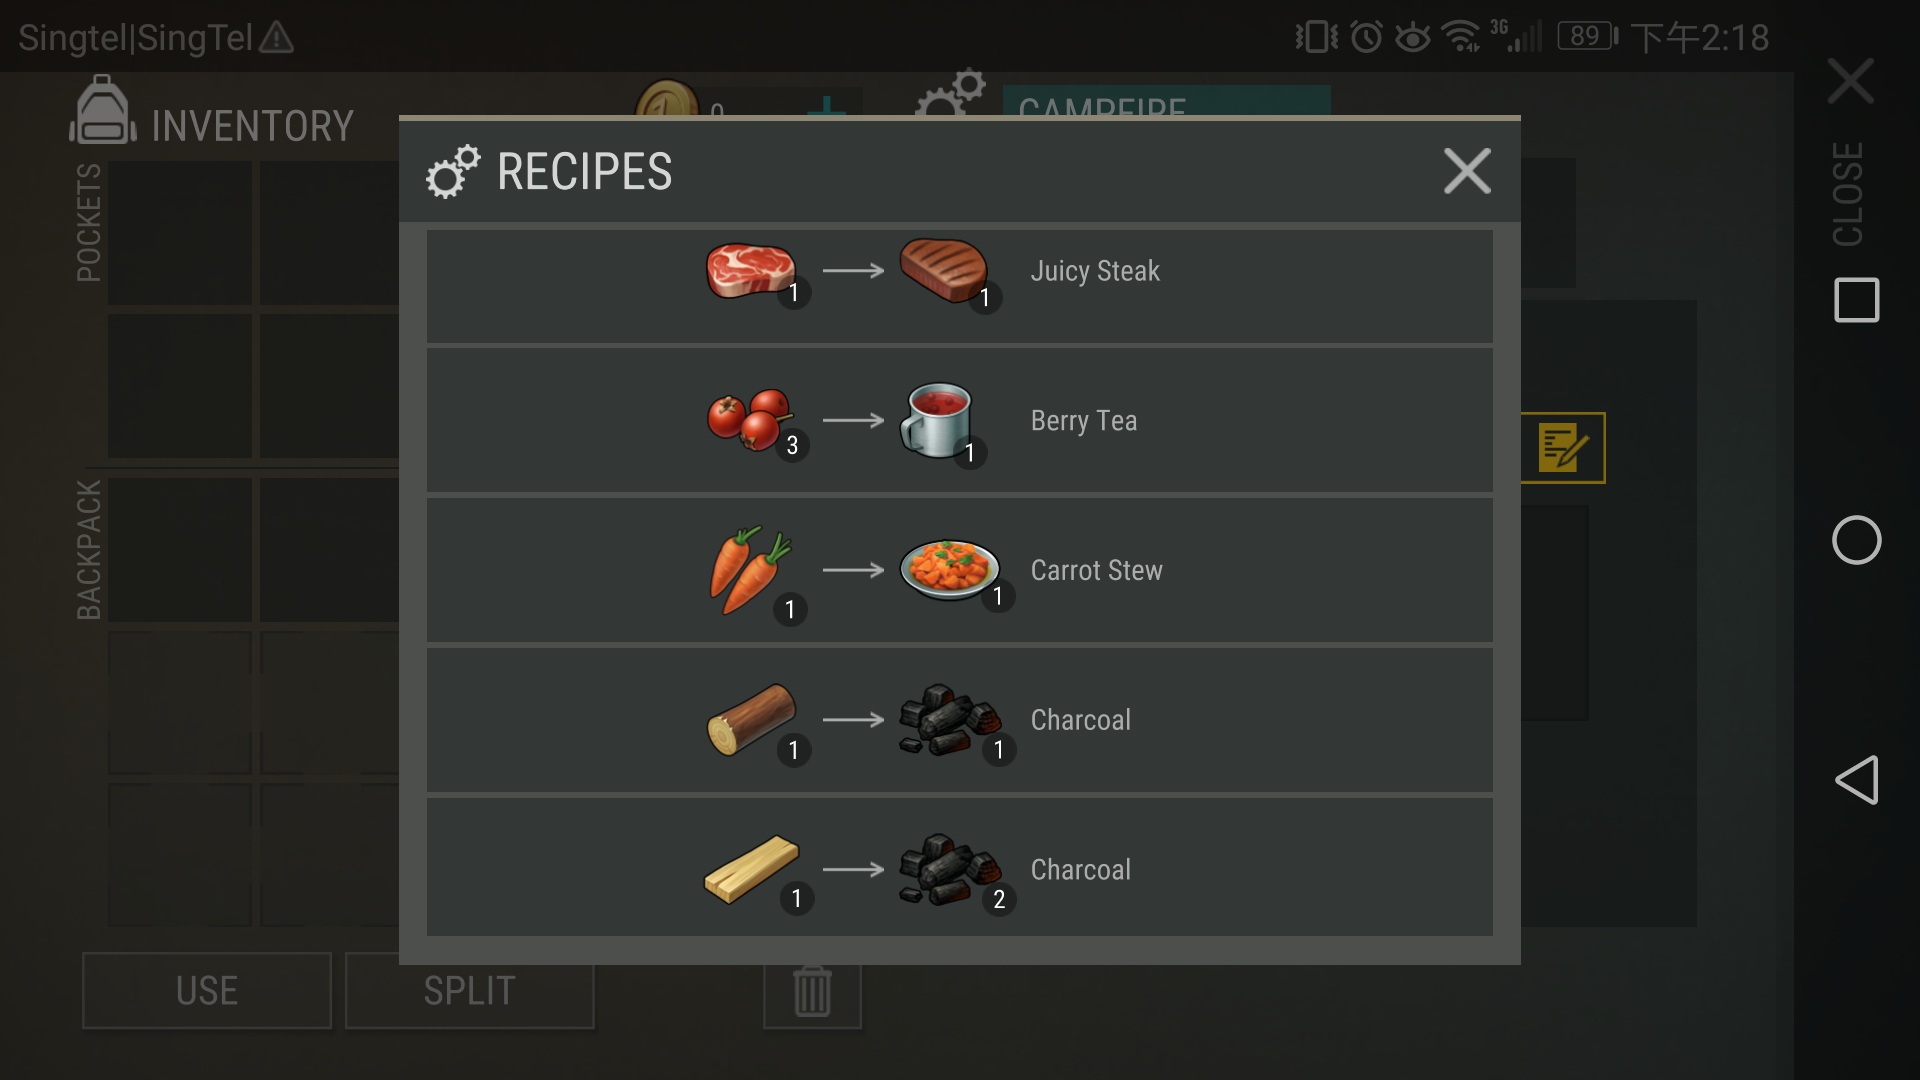Tap the Android home circle button

(x=1856, y=540)
